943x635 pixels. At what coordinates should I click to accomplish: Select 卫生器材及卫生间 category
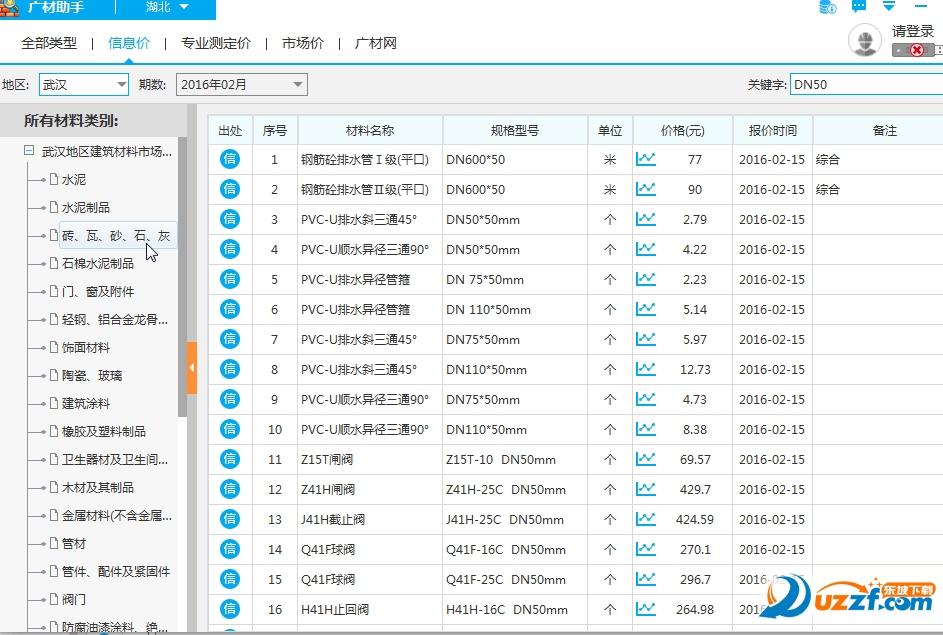click(114, 459)
